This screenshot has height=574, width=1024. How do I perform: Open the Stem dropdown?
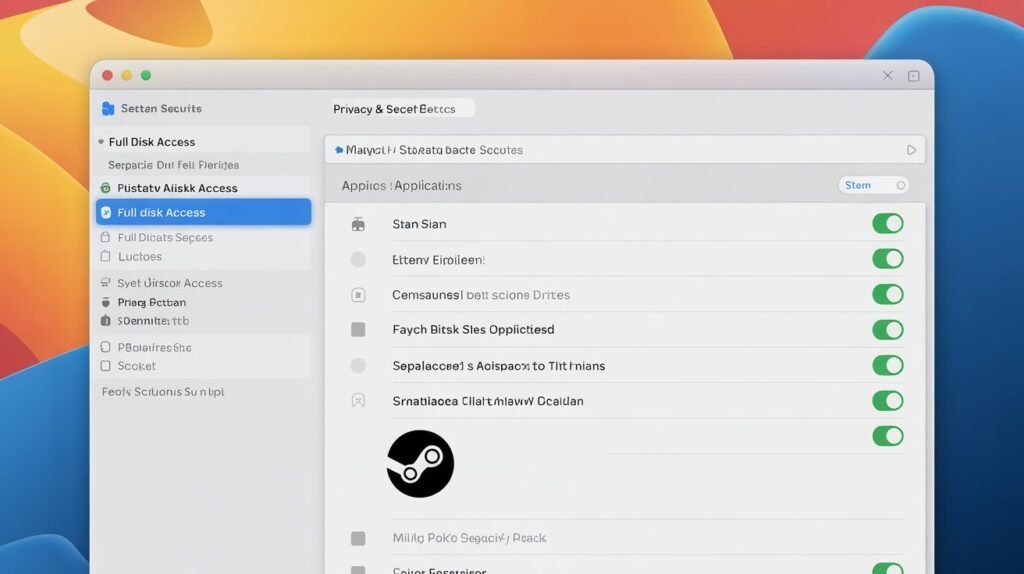pos(873,185)
